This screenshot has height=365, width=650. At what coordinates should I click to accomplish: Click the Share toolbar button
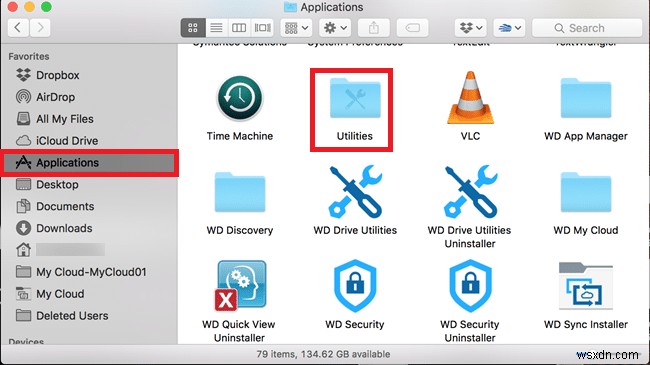point(374,28)
